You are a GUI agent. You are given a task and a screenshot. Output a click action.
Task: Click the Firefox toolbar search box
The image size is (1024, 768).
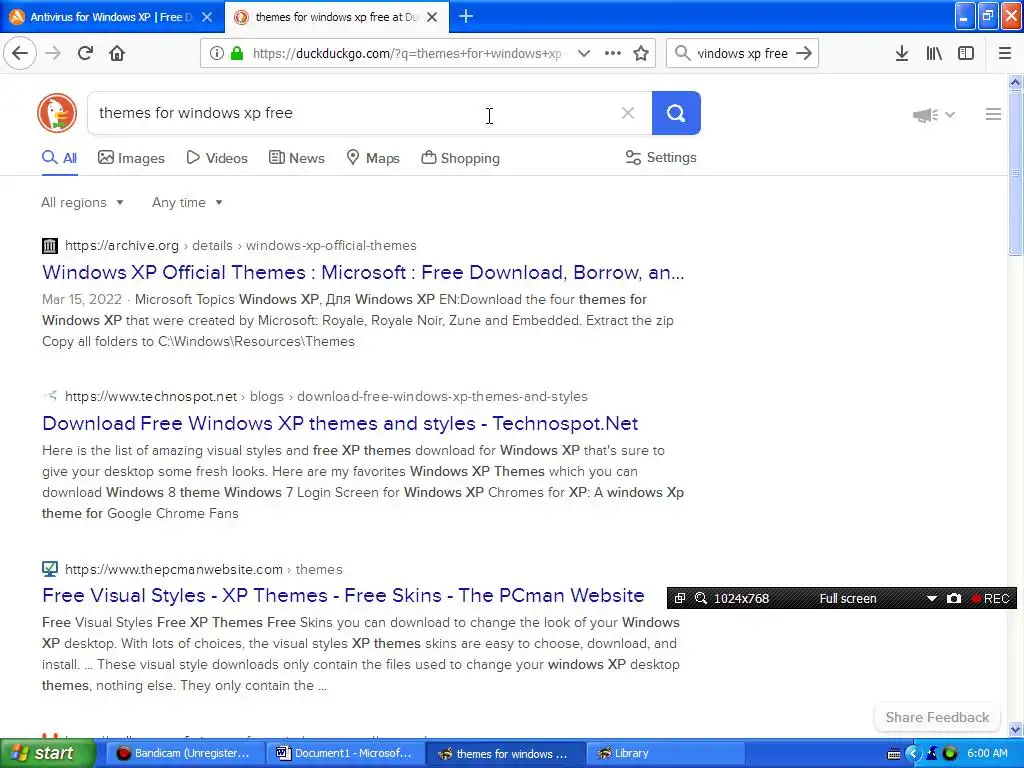742,53
